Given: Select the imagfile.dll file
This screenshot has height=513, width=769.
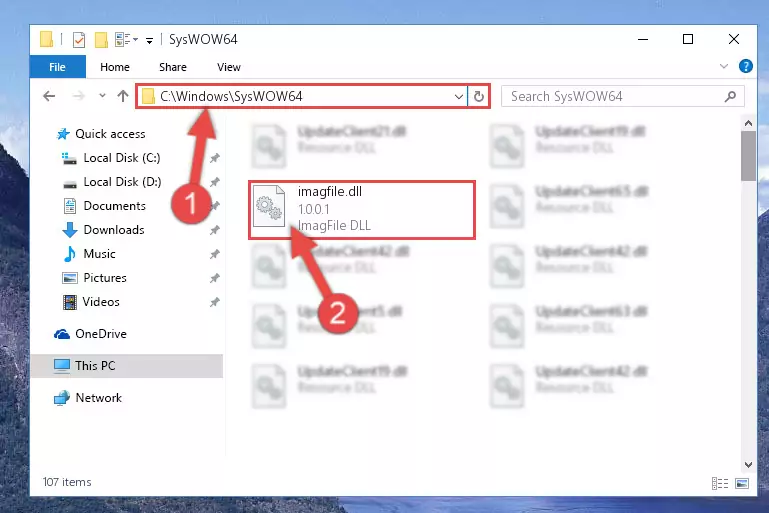Looking at the screenshot, I should coord(361,209).
